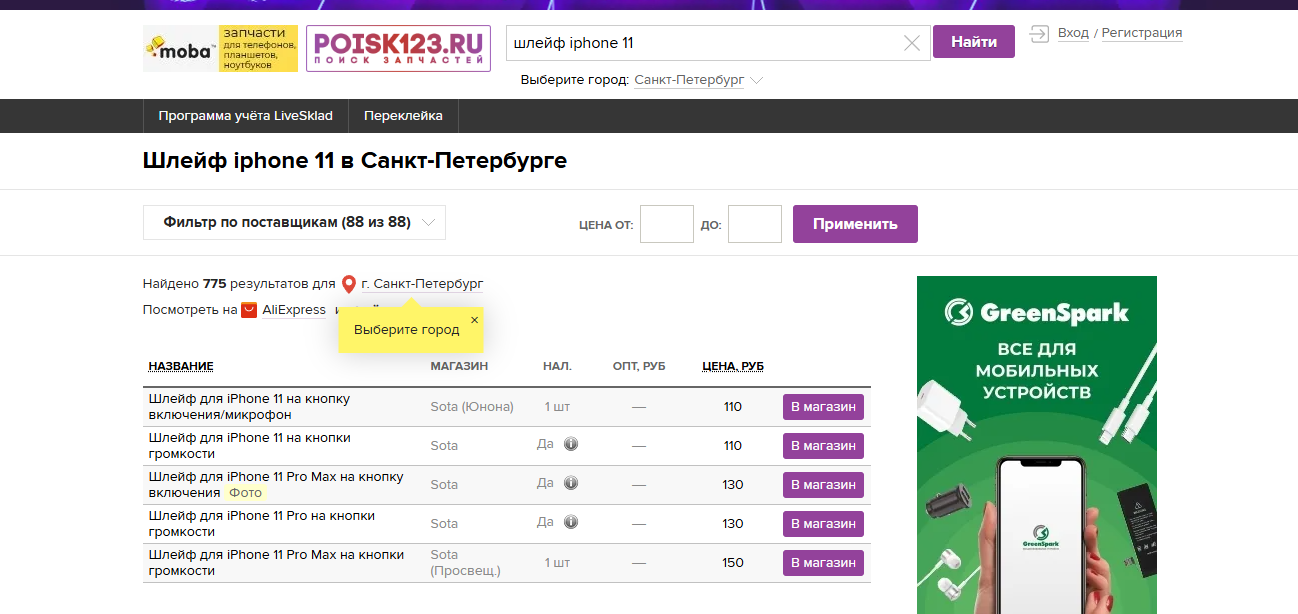Image resolution: width=1298 pixels, height=614 pixels.
Task: Focus the ЦЕНА ОТ input field
Action: coord(667,224)
